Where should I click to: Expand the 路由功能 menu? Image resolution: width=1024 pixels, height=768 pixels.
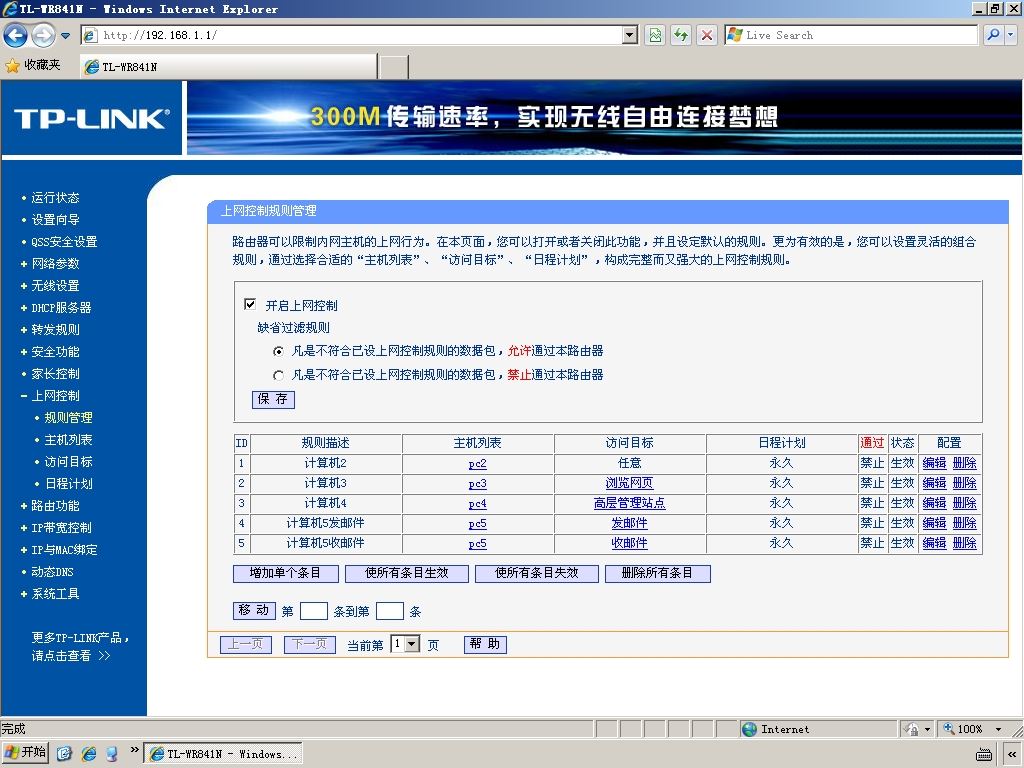point(55,505)
